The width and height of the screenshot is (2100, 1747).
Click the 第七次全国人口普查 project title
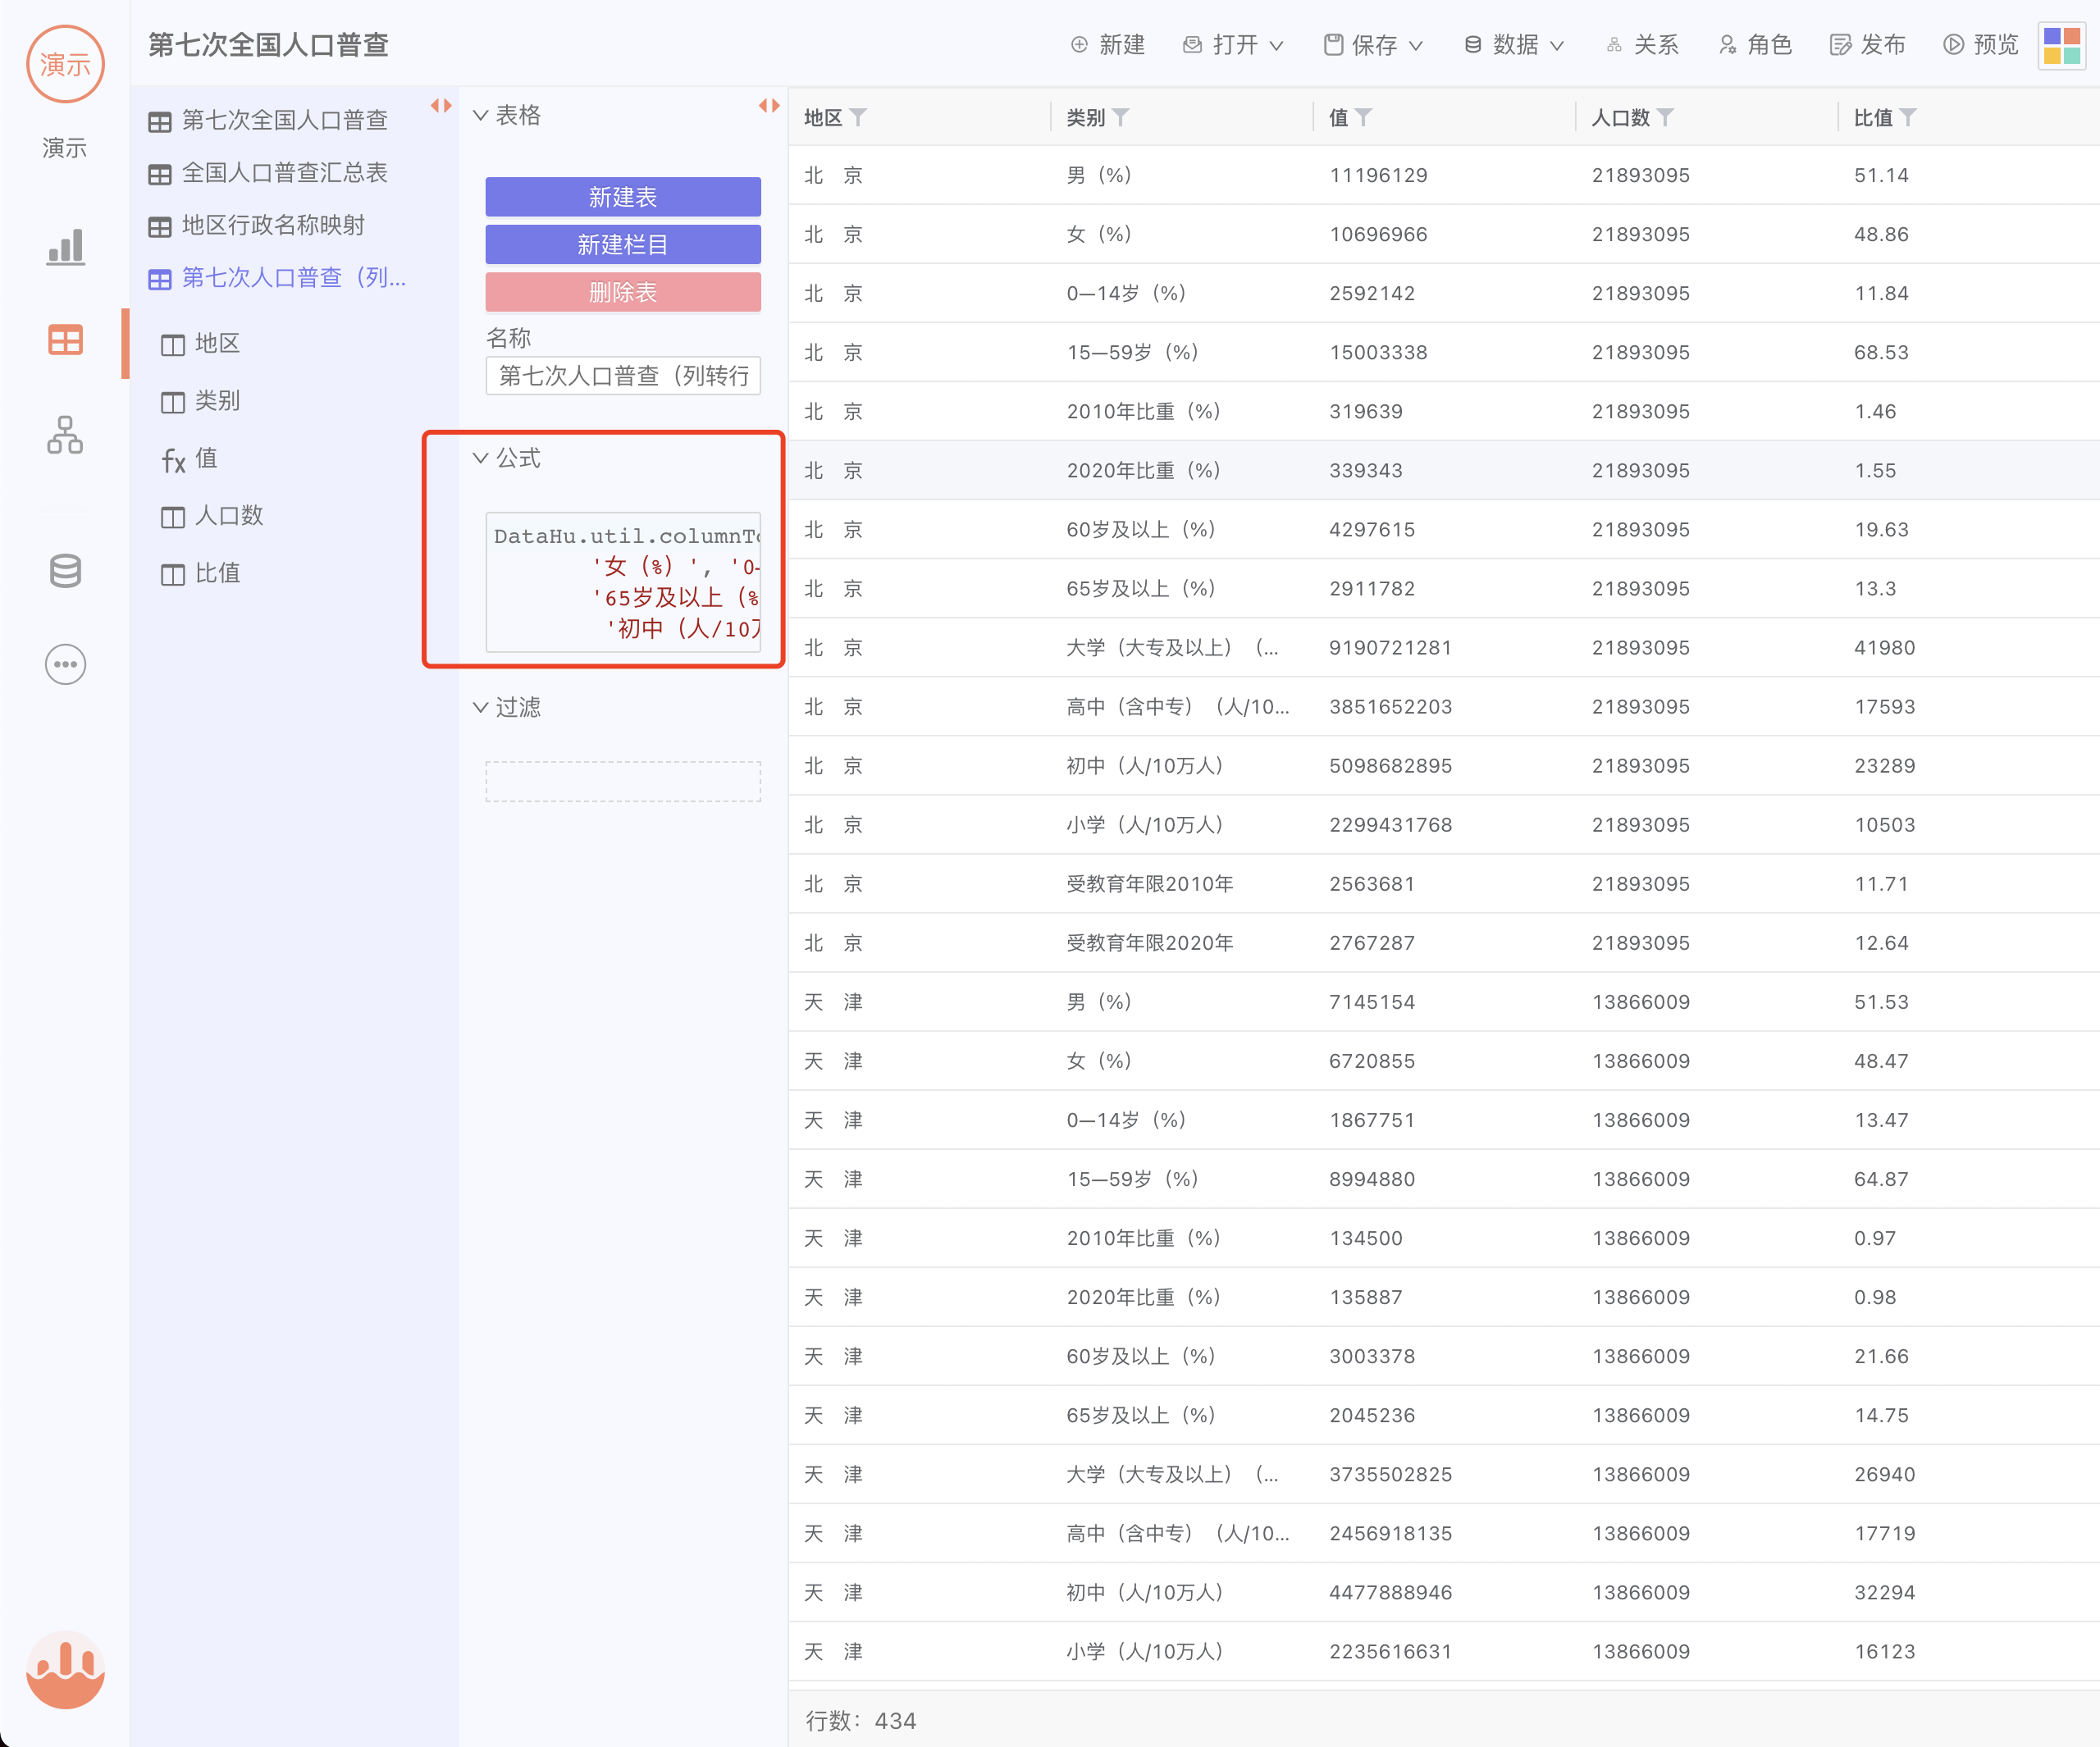coord(268,45)
